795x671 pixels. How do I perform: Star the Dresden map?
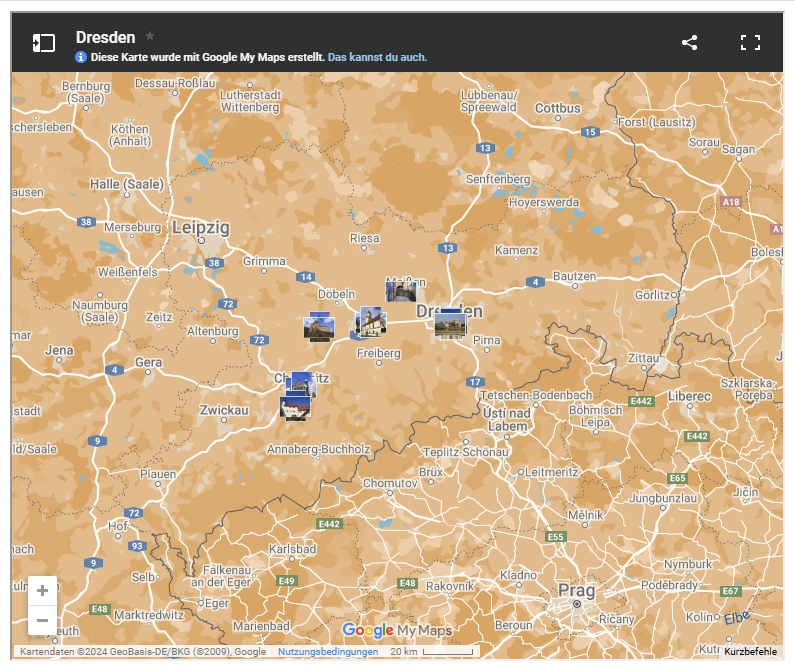click(150, 36)
